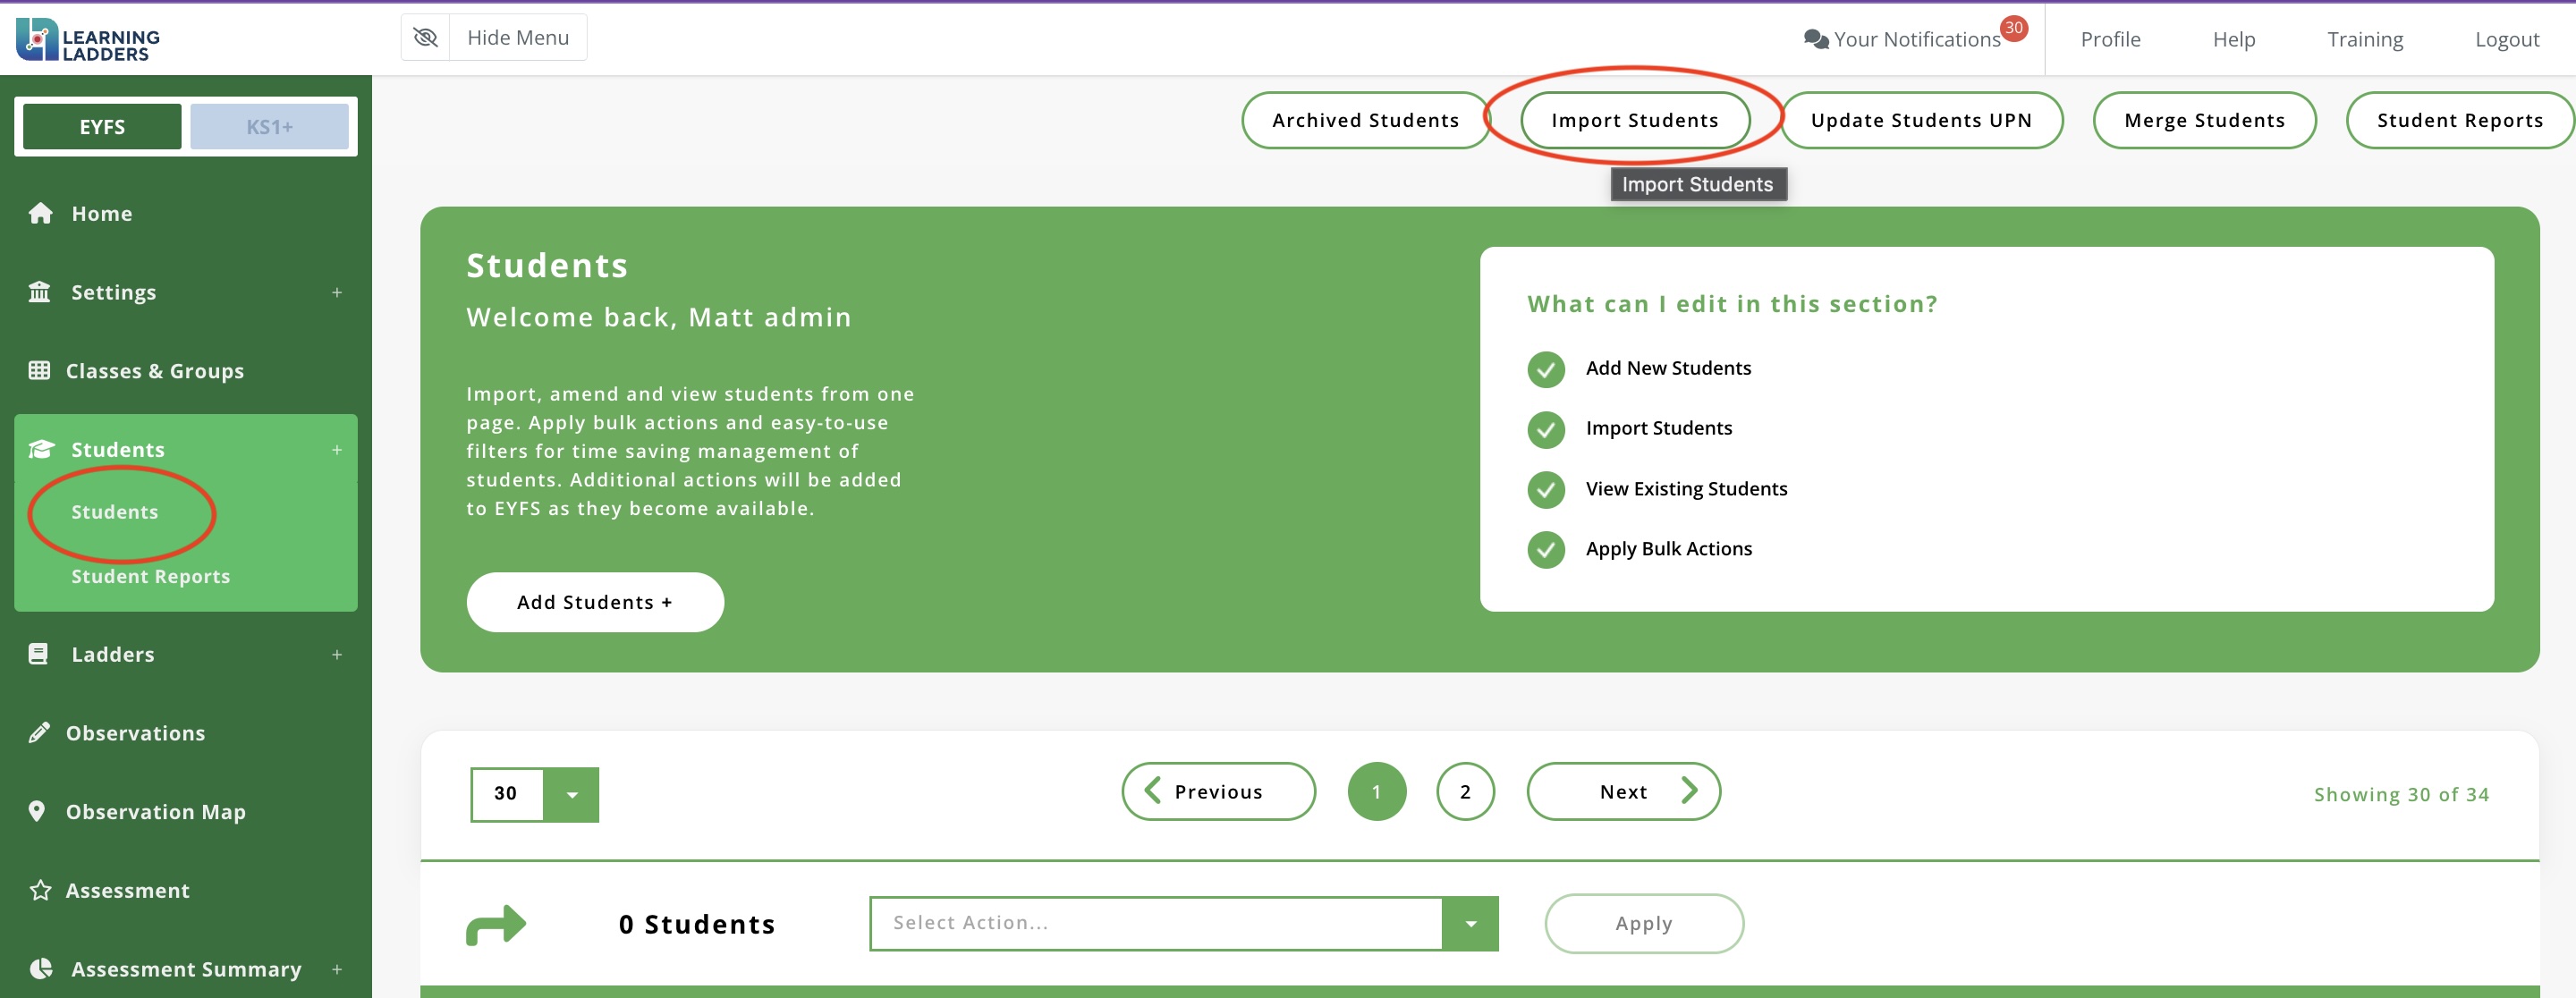Open Student Reports in sidebar submenu
The height and width of the screenshot is (998, 2576).
[150, 576]
